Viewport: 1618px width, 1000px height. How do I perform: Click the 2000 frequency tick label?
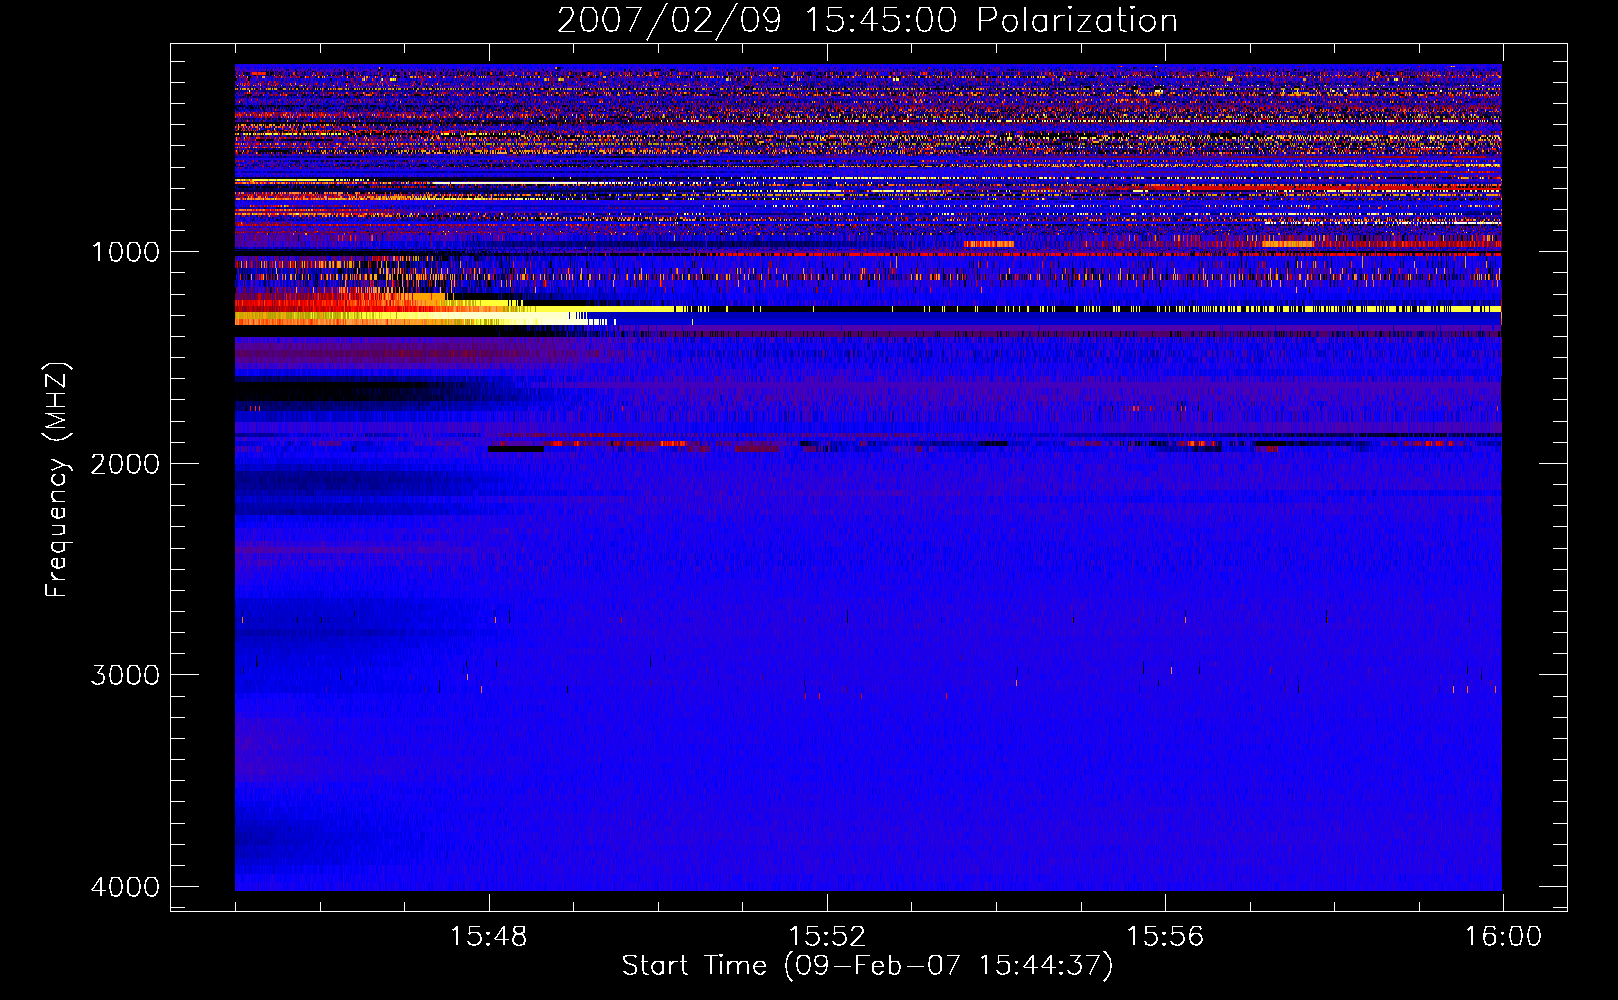pos(125,464)
